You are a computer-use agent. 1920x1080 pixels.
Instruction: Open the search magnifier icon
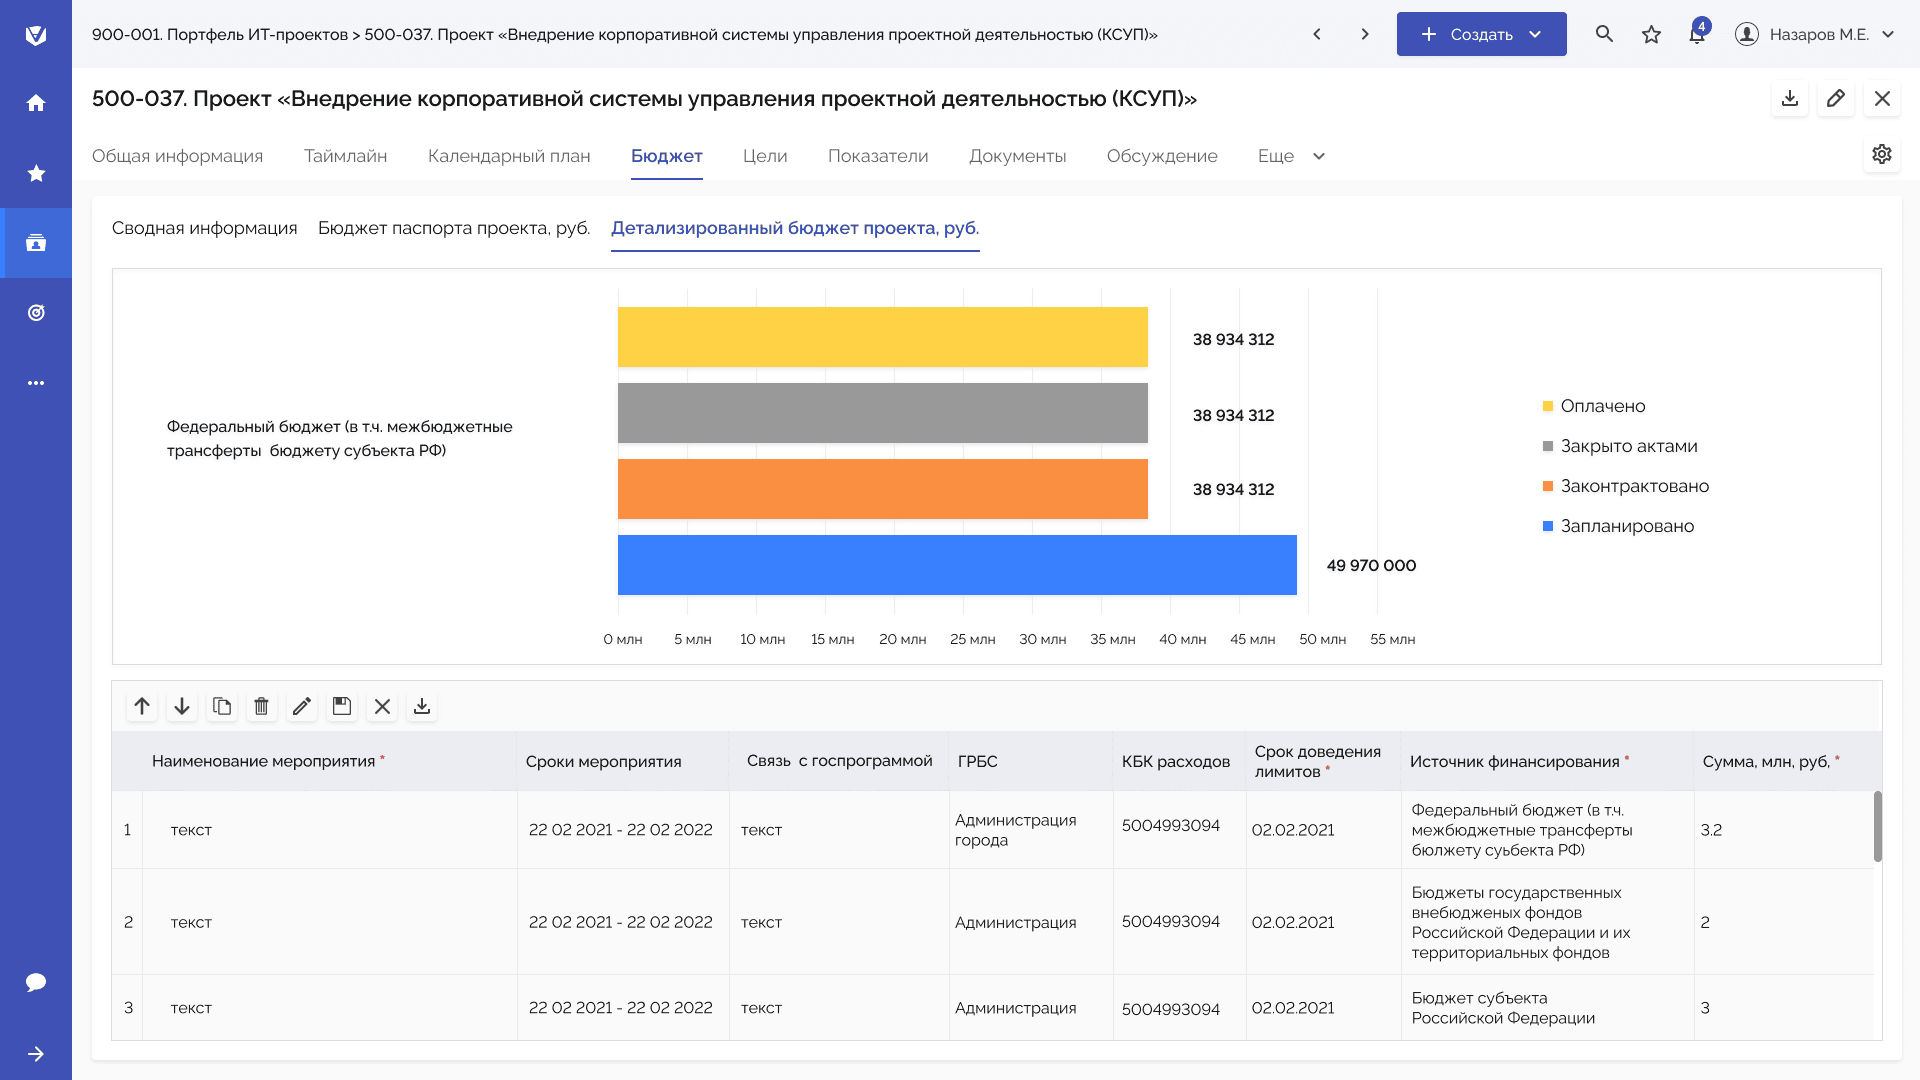(x=1604, y=34)
